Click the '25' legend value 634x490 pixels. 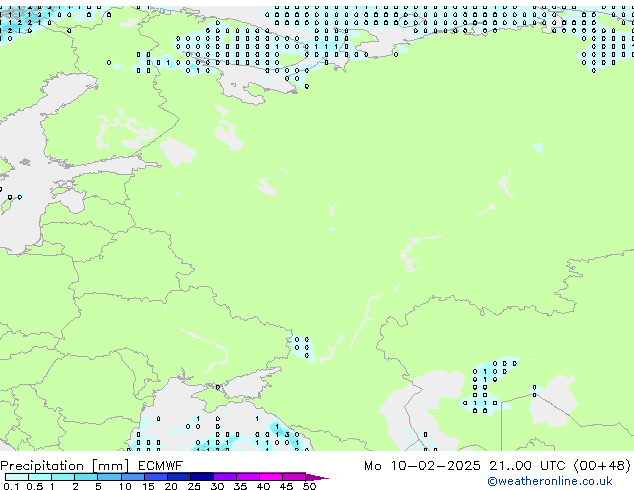(194, 486)
